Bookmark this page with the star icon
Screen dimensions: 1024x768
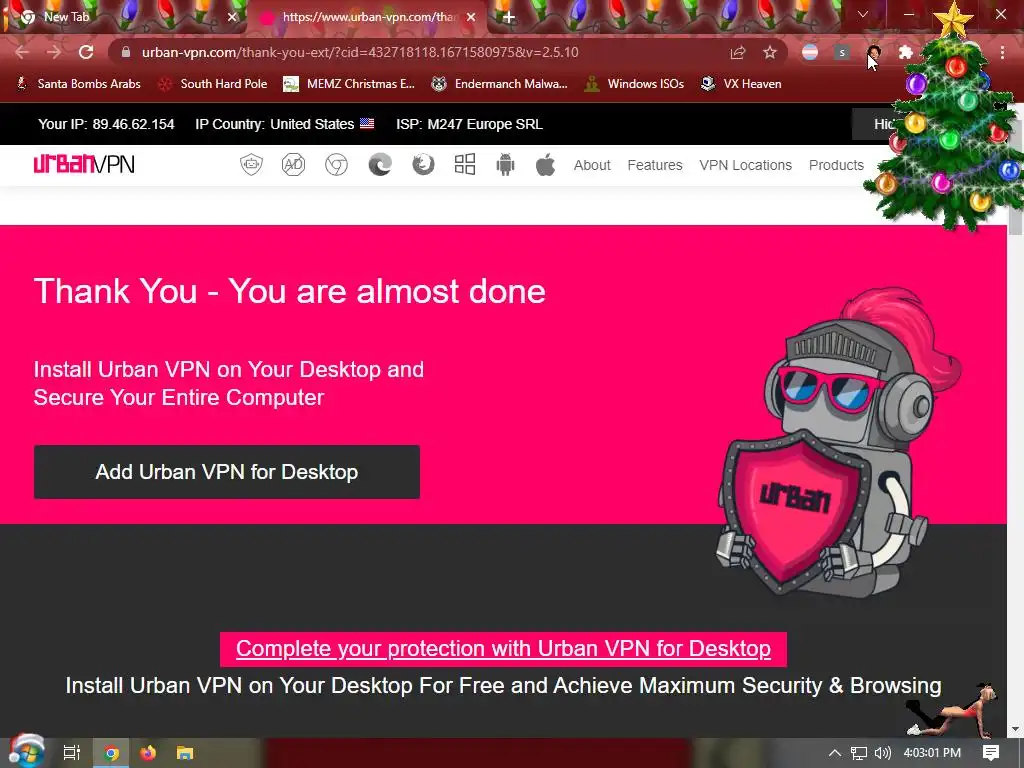pyautogui.click(x=770, y=52)
